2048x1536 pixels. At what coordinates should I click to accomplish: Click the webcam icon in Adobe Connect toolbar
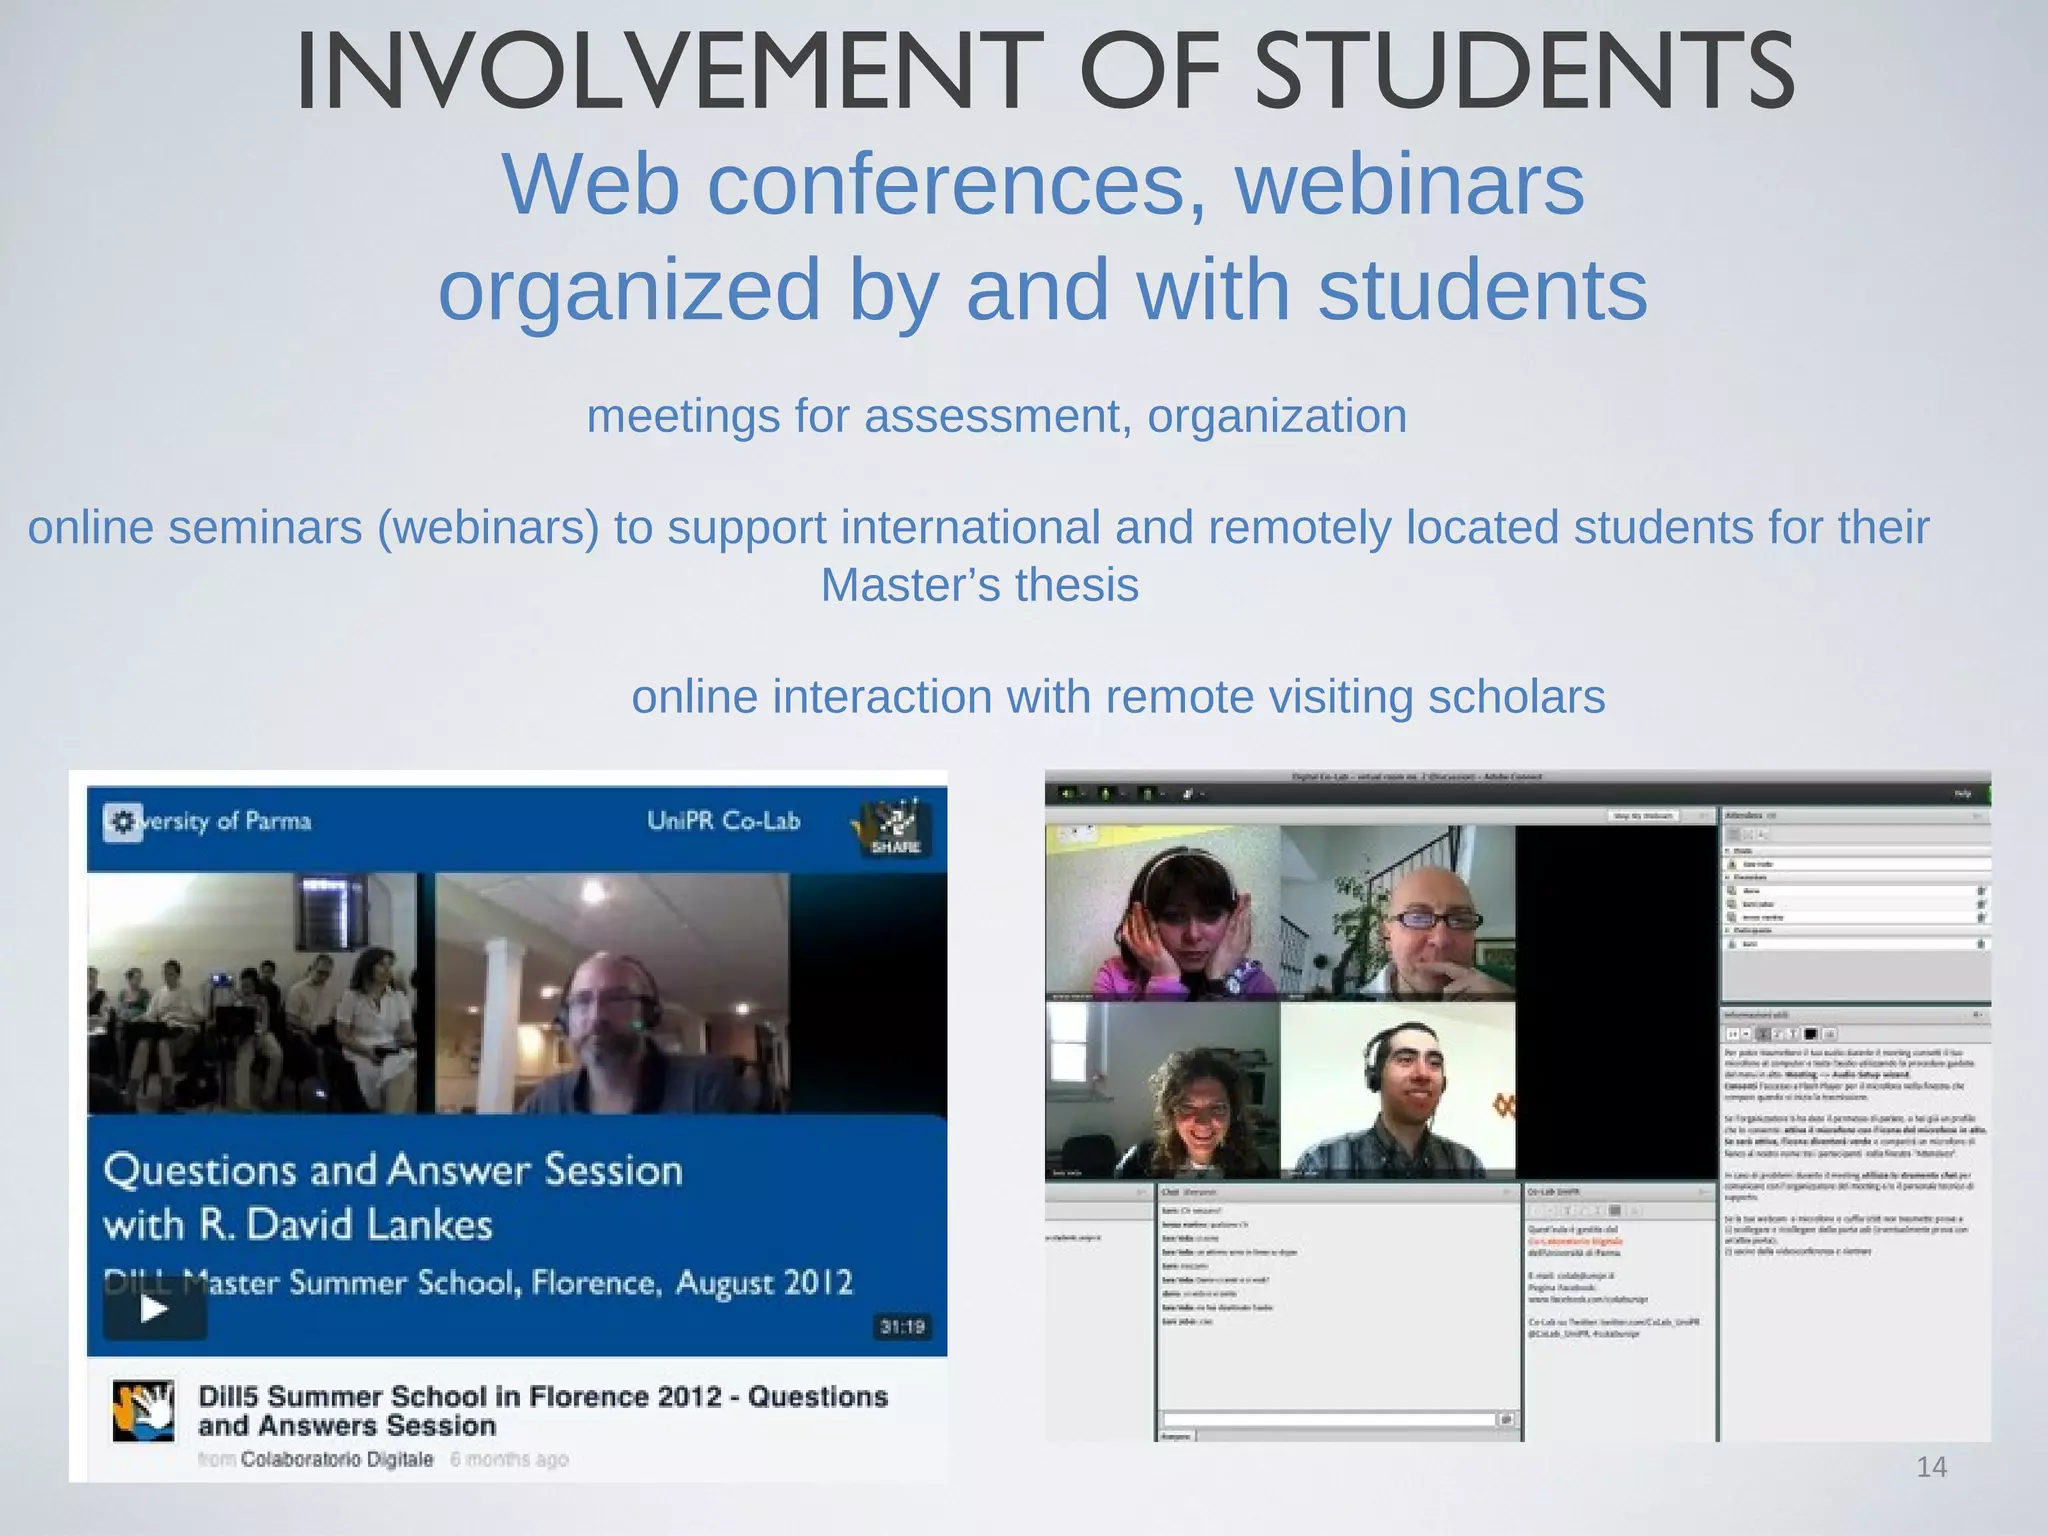[1147, 794]
